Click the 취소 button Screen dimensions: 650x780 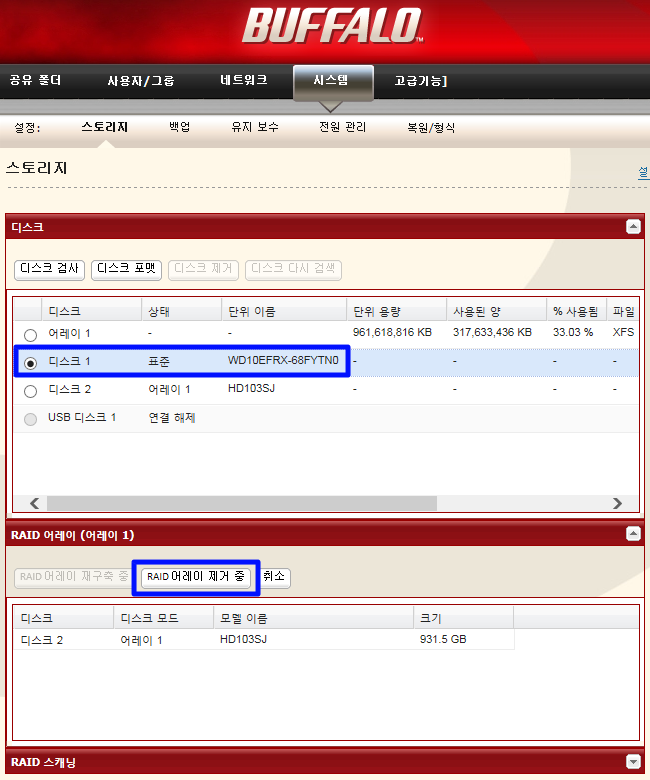click(274, 578)
